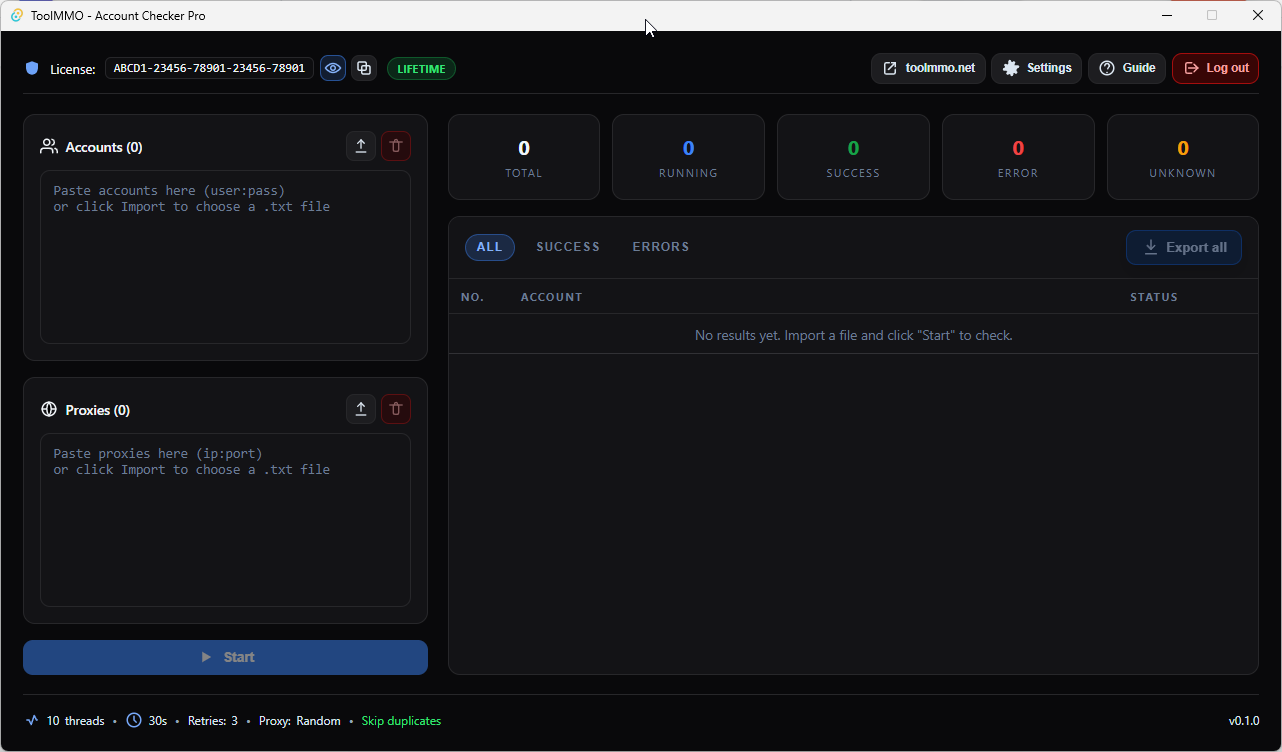Toggle license key visibility eye icon

coord(333,68)
